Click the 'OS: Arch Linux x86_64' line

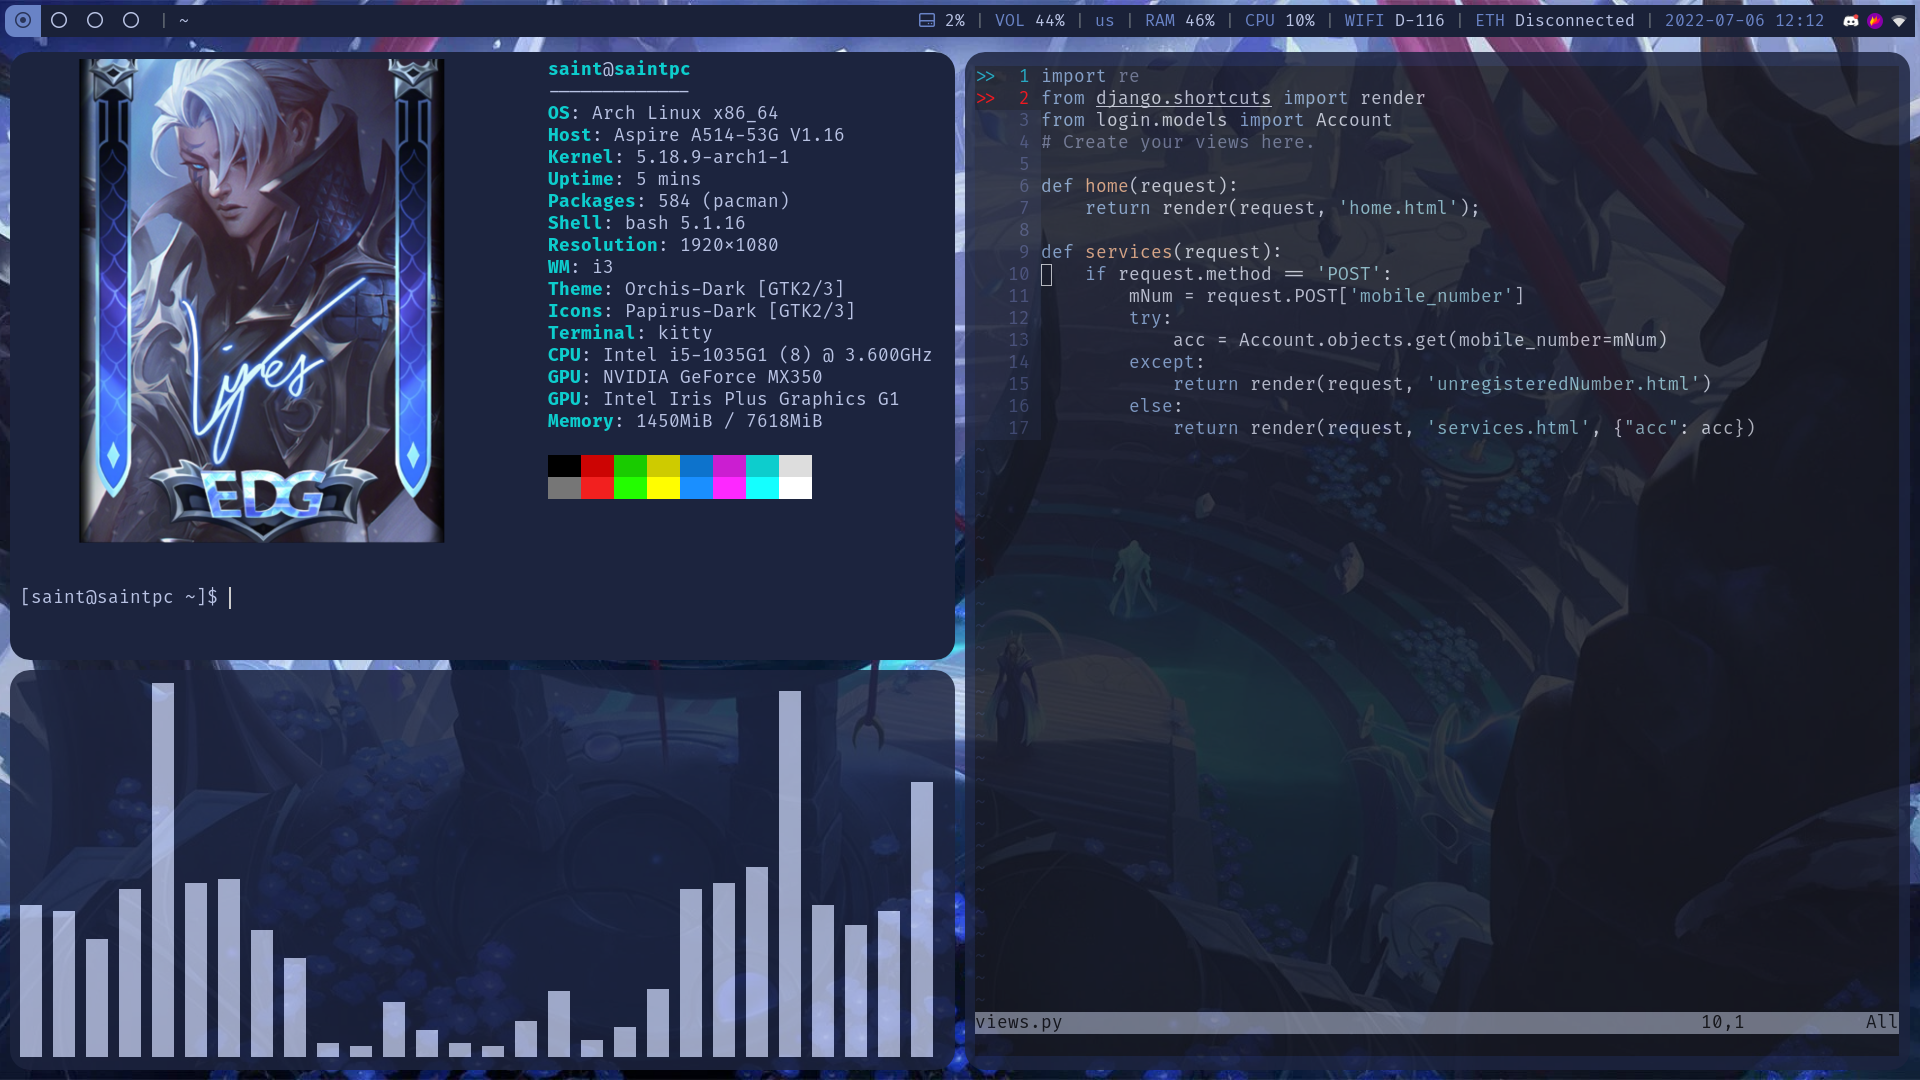(x=663, y=113)
